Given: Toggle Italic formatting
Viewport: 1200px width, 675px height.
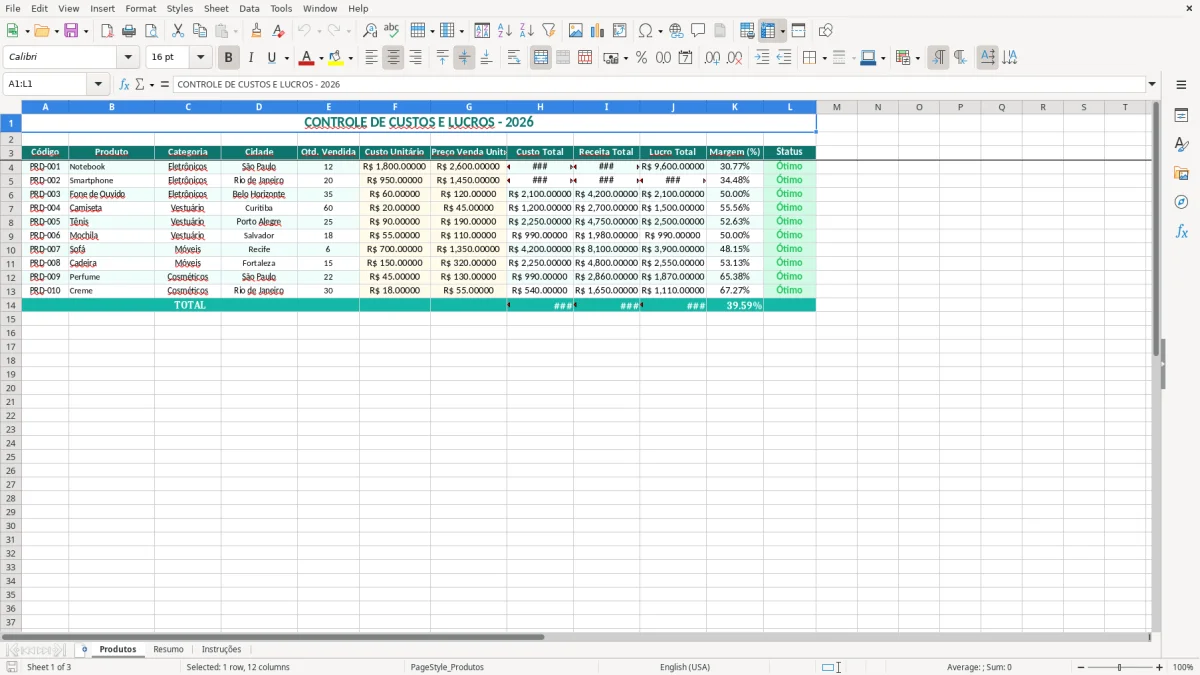Looking at the screenshot, I should point(250,58).
